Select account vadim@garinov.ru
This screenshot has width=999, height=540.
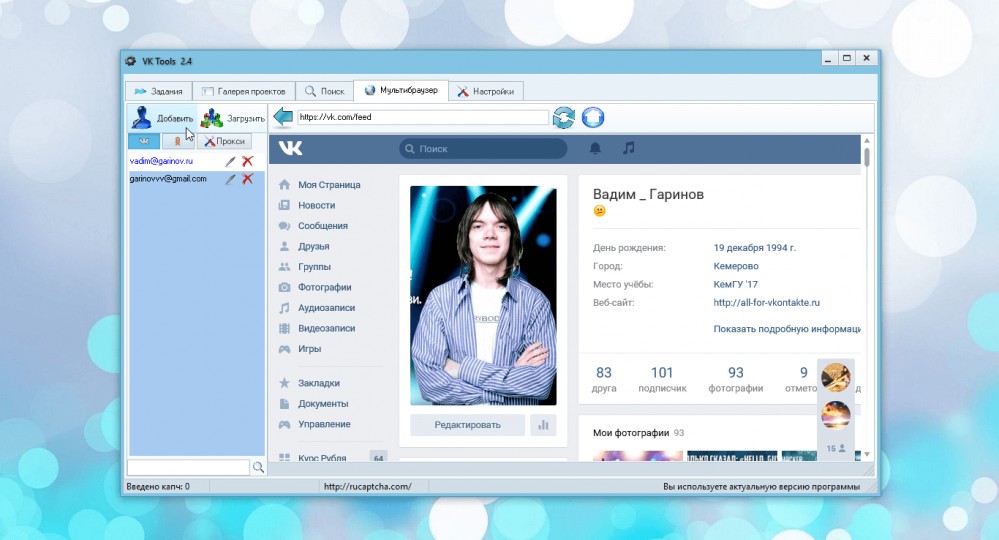pos(161,161)
